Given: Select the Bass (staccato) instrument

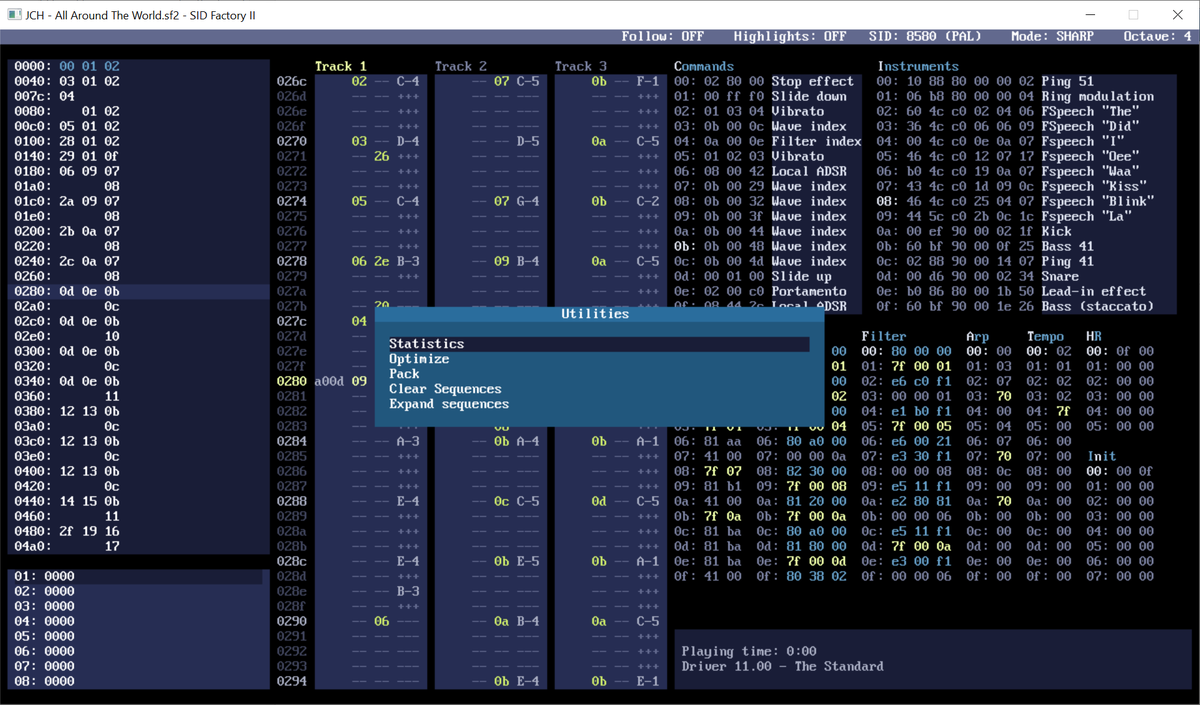Looking at the screenshot, I should (x=1026, y=306).
